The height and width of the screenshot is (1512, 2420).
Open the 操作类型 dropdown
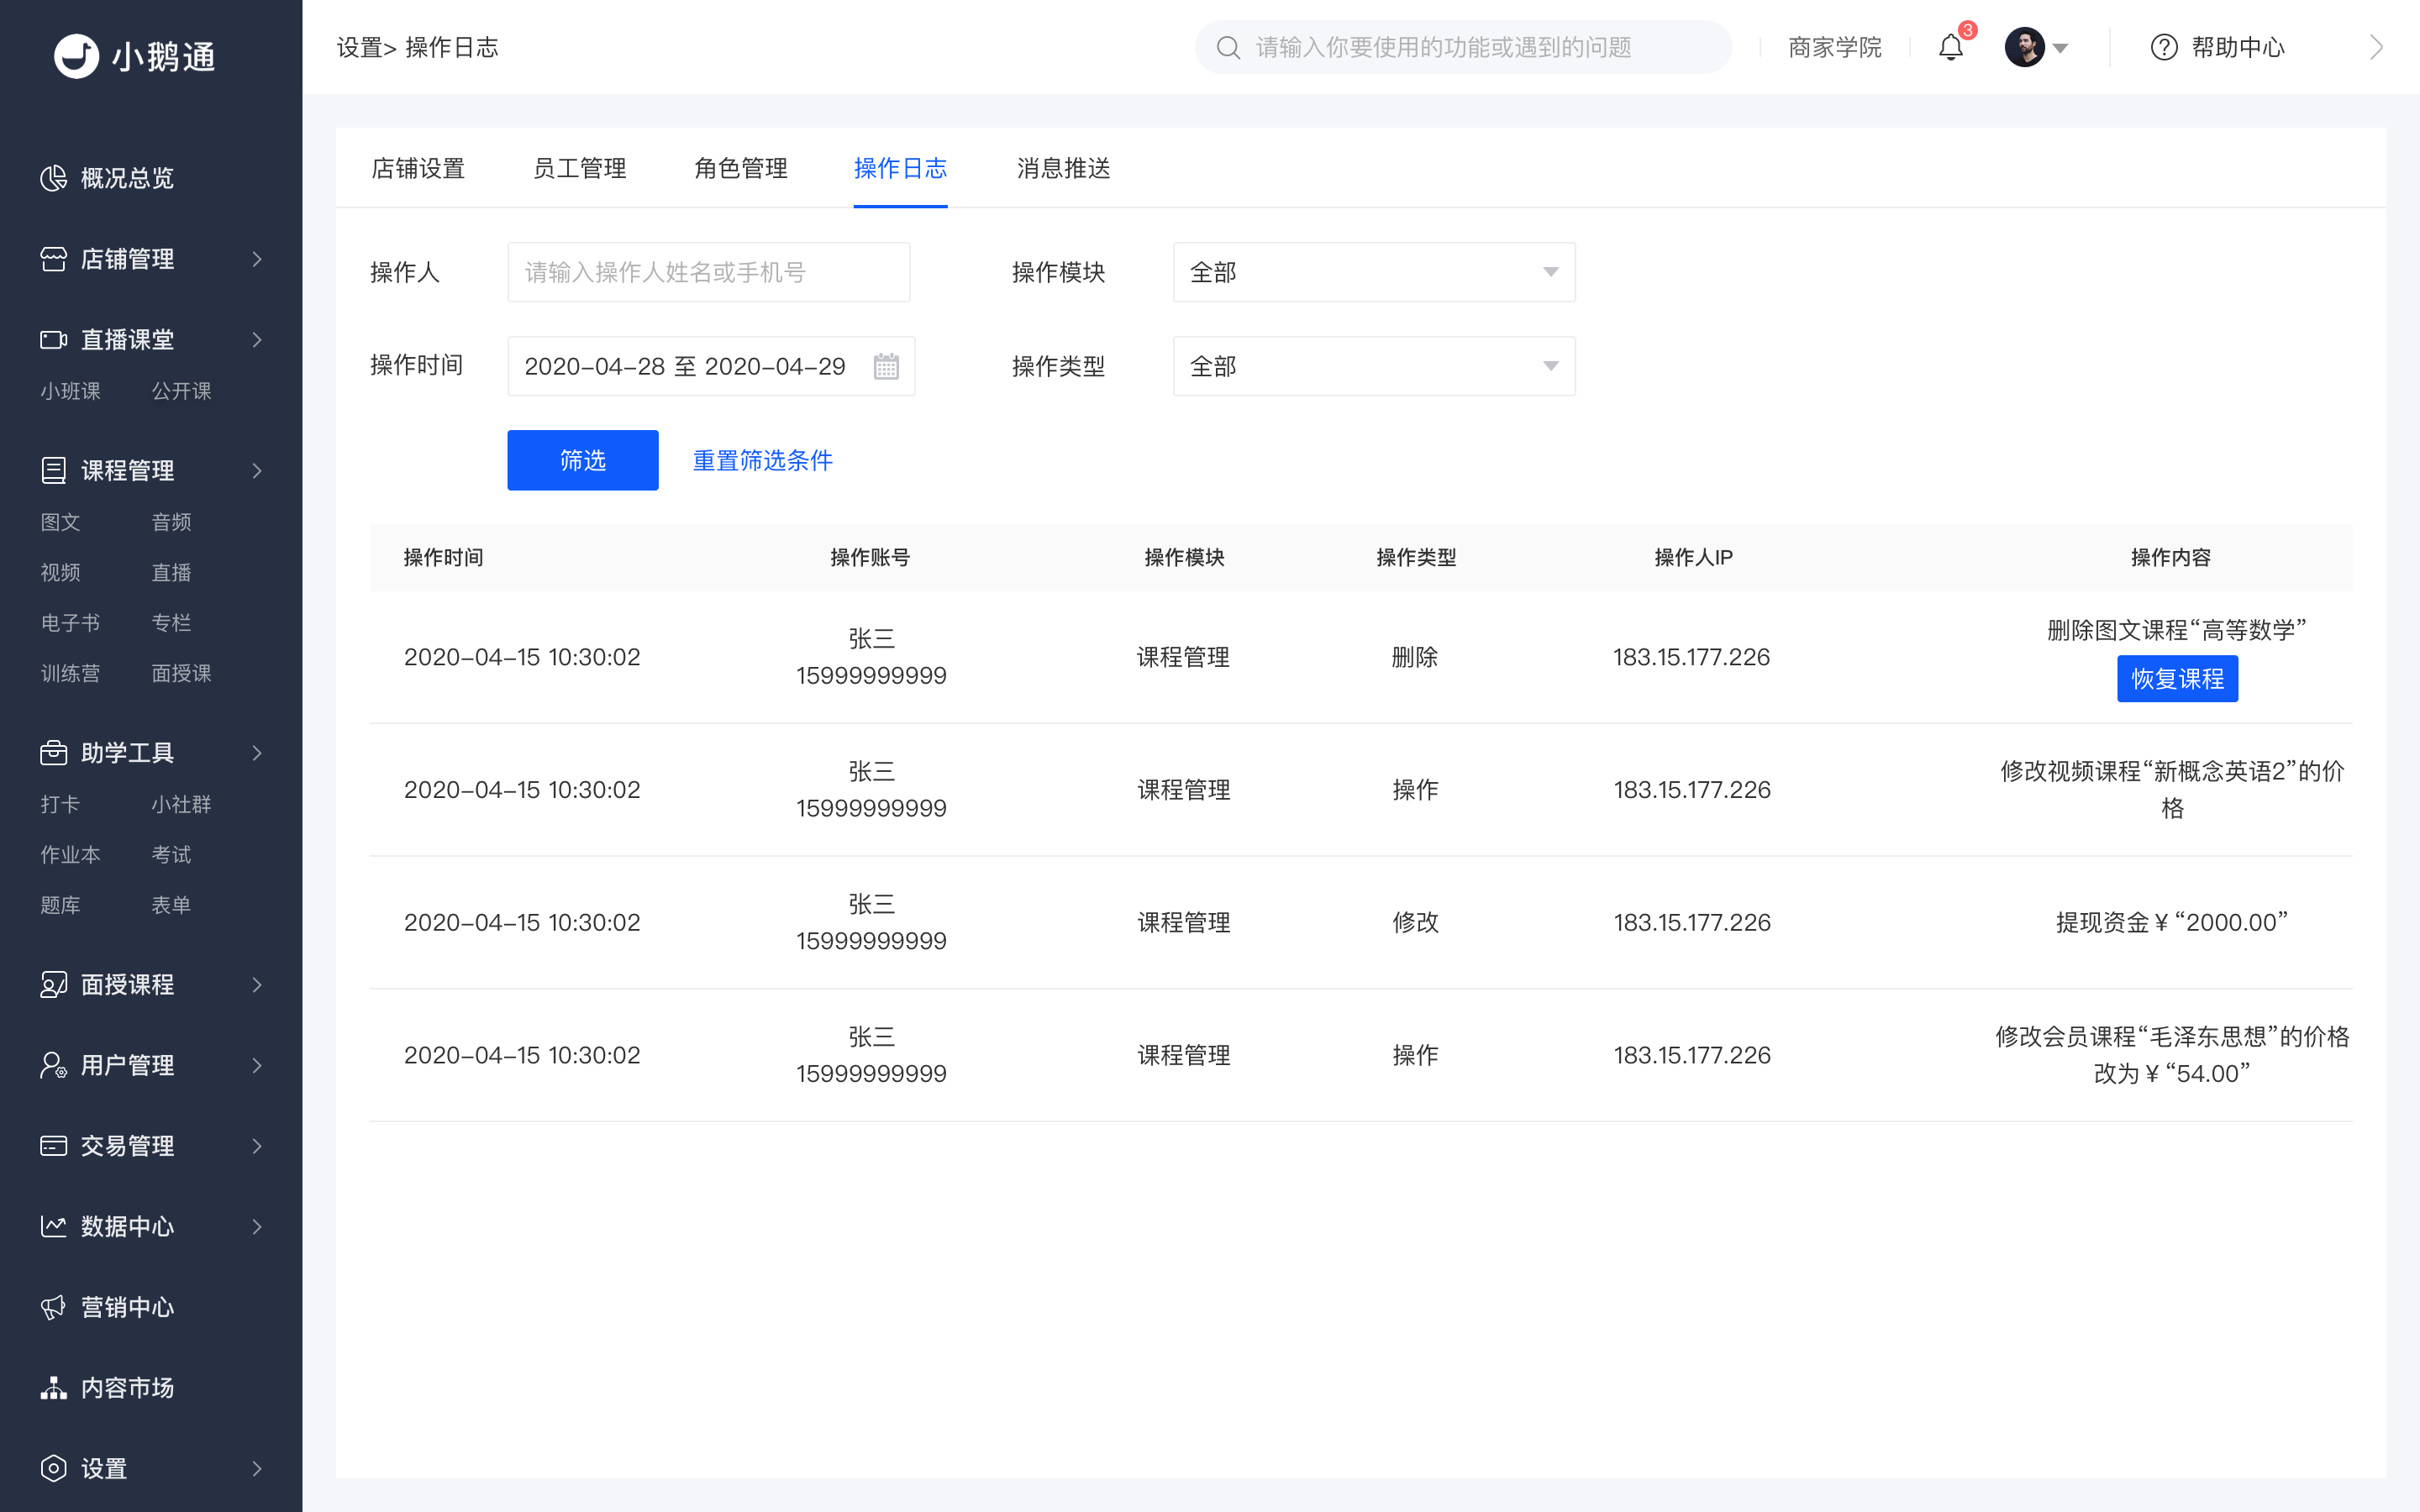pos(1373,367)
